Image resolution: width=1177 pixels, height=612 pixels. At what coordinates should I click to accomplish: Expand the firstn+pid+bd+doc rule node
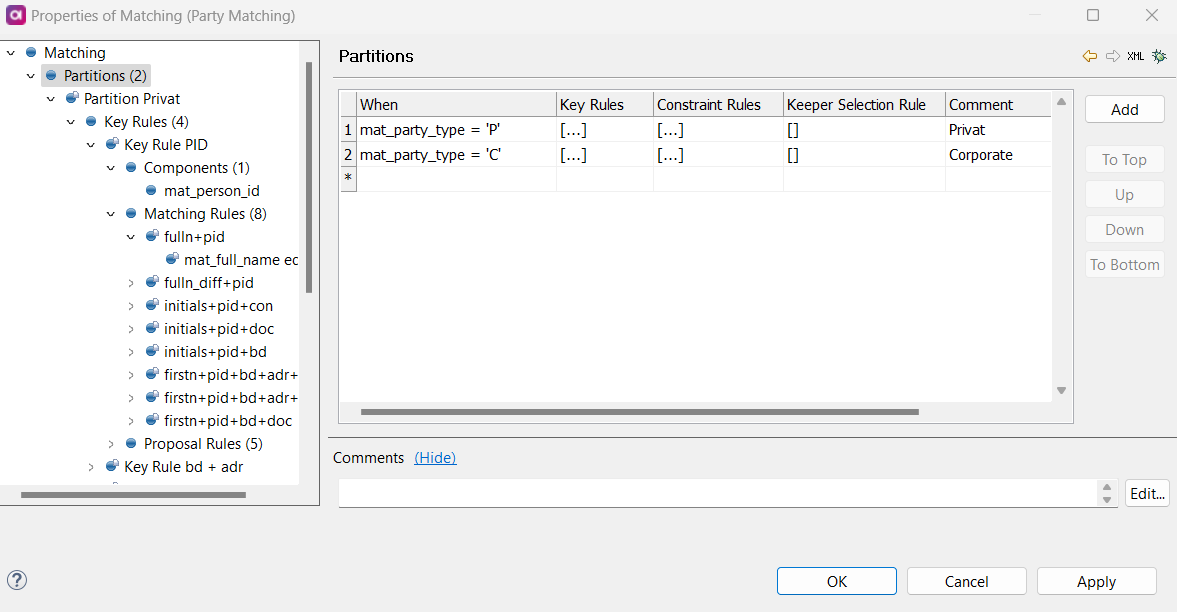coord(131,421)
